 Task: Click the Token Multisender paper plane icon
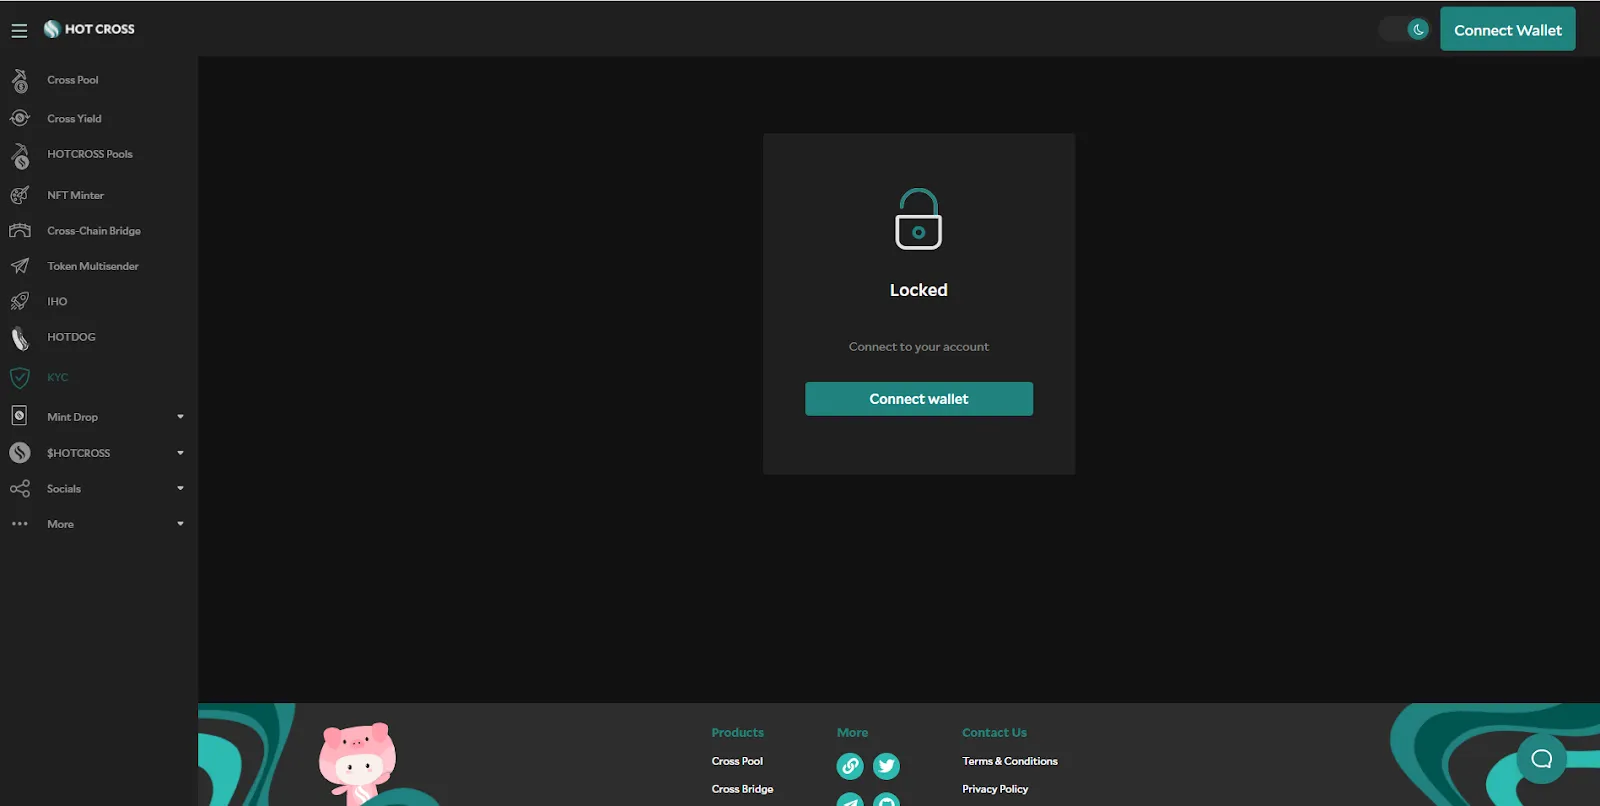pos(20,266)
